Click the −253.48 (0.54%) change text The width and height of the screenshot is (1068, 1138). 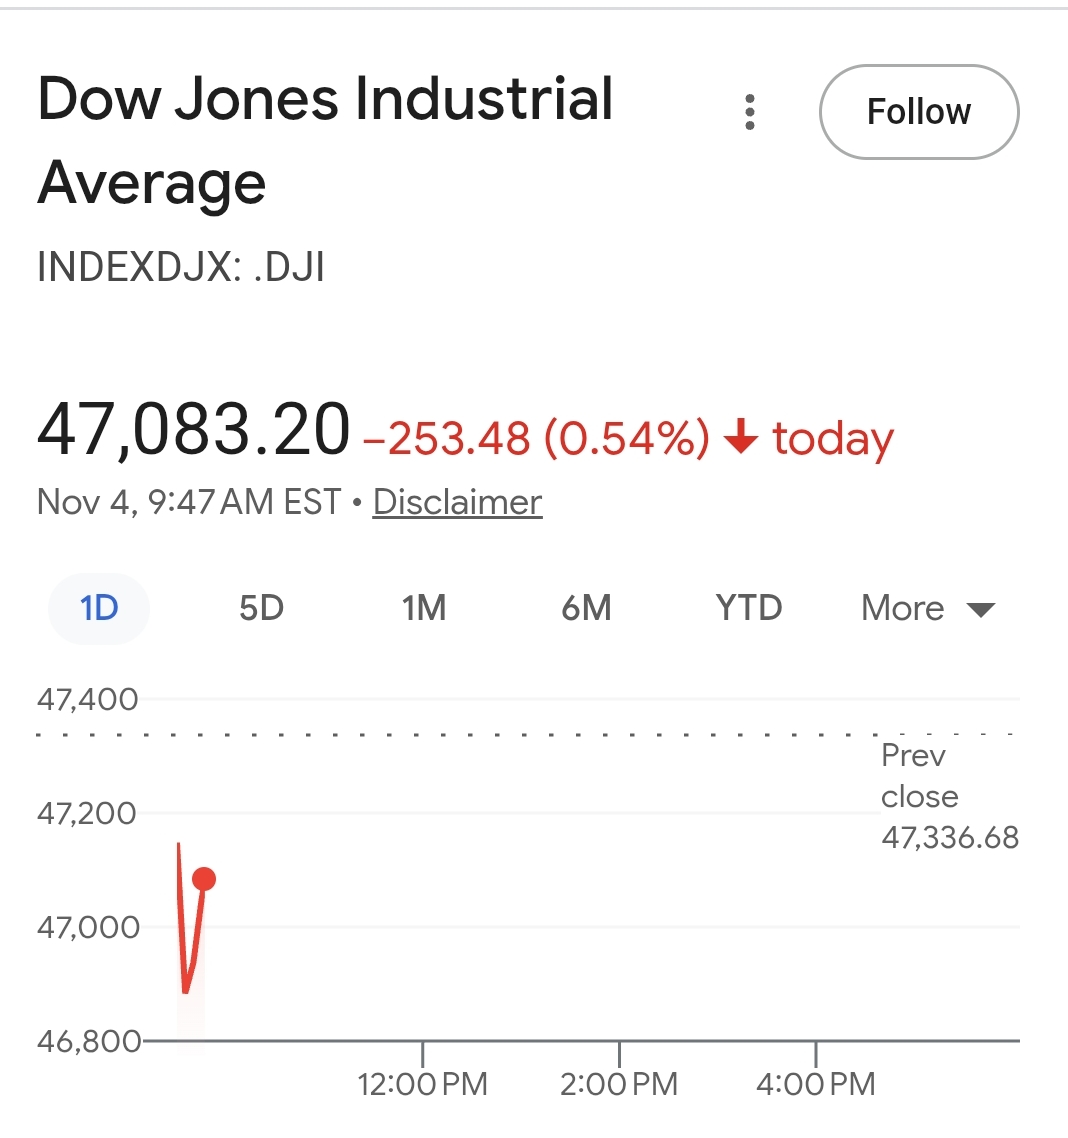pyautogui.click(x=536, y=438)
